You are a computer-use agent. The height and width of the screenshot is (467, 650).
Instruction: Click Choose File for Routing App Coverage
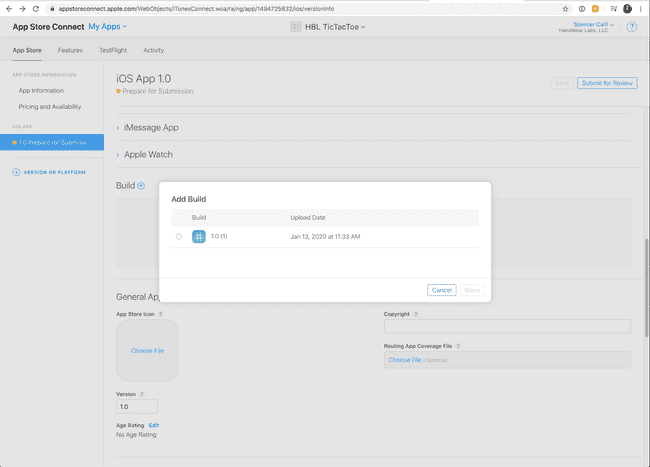405,360
